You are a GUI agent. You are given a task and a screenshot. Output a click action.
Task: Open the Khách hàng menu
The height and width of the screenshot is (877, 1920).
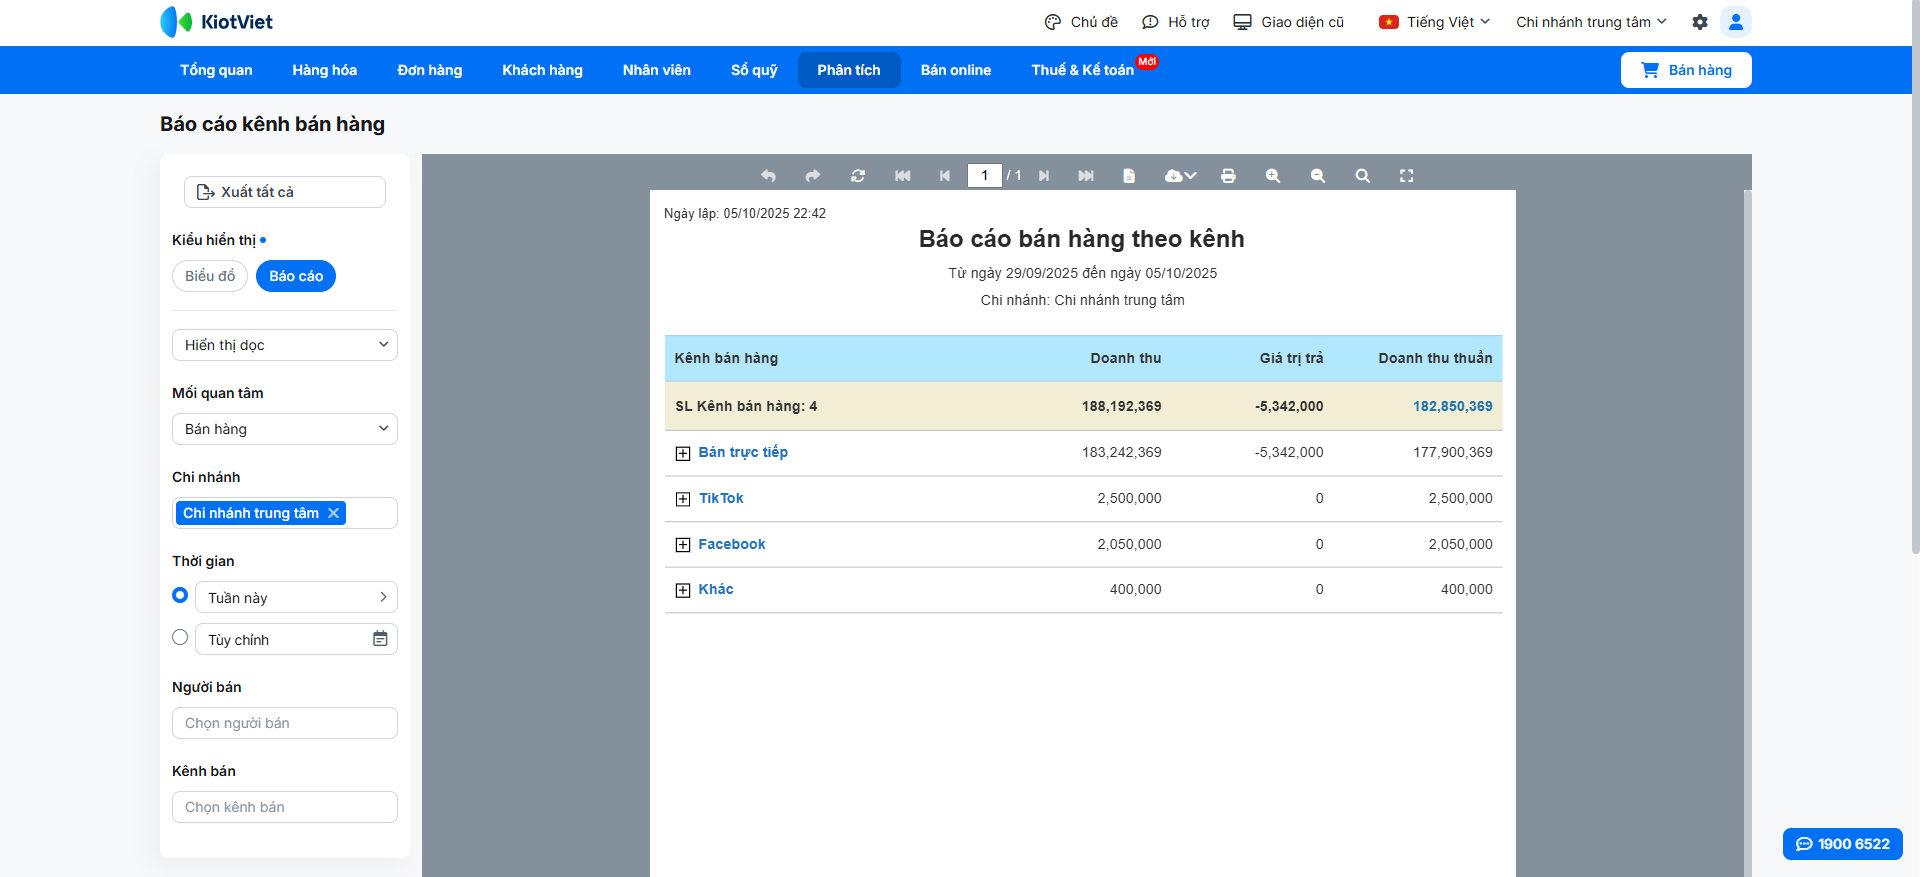(x=543, y=70)
